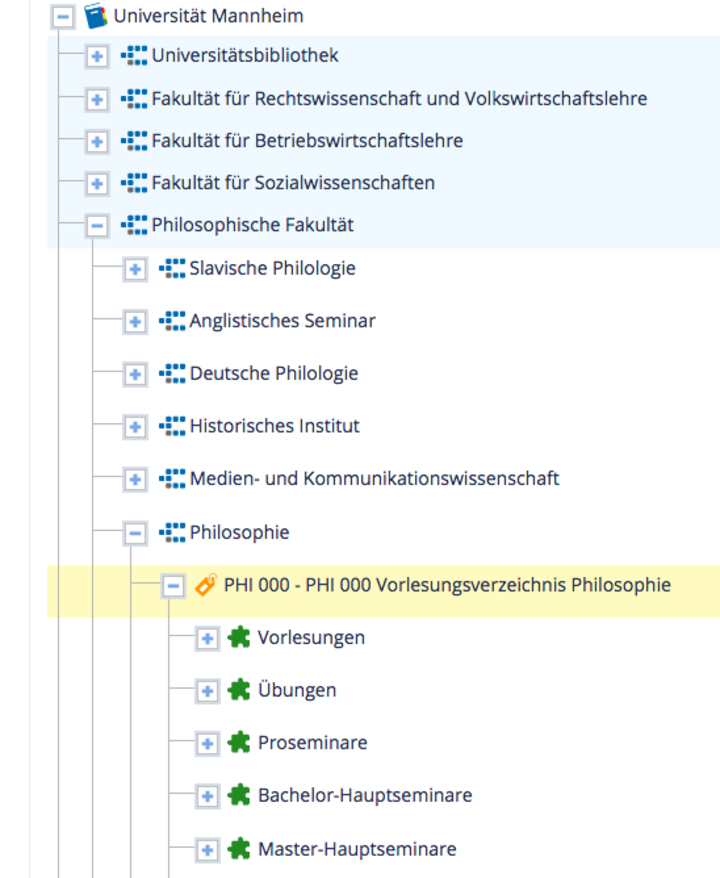Screen dimensions: 720x878
Task: Click the org icon beside Medien- und Kommunikationswissenschaft
Action: [x=172, y=479]
